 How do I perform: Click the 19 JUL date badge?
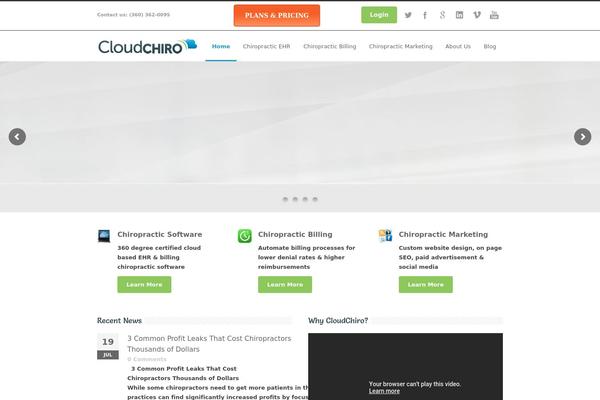[x=108, y=346]
